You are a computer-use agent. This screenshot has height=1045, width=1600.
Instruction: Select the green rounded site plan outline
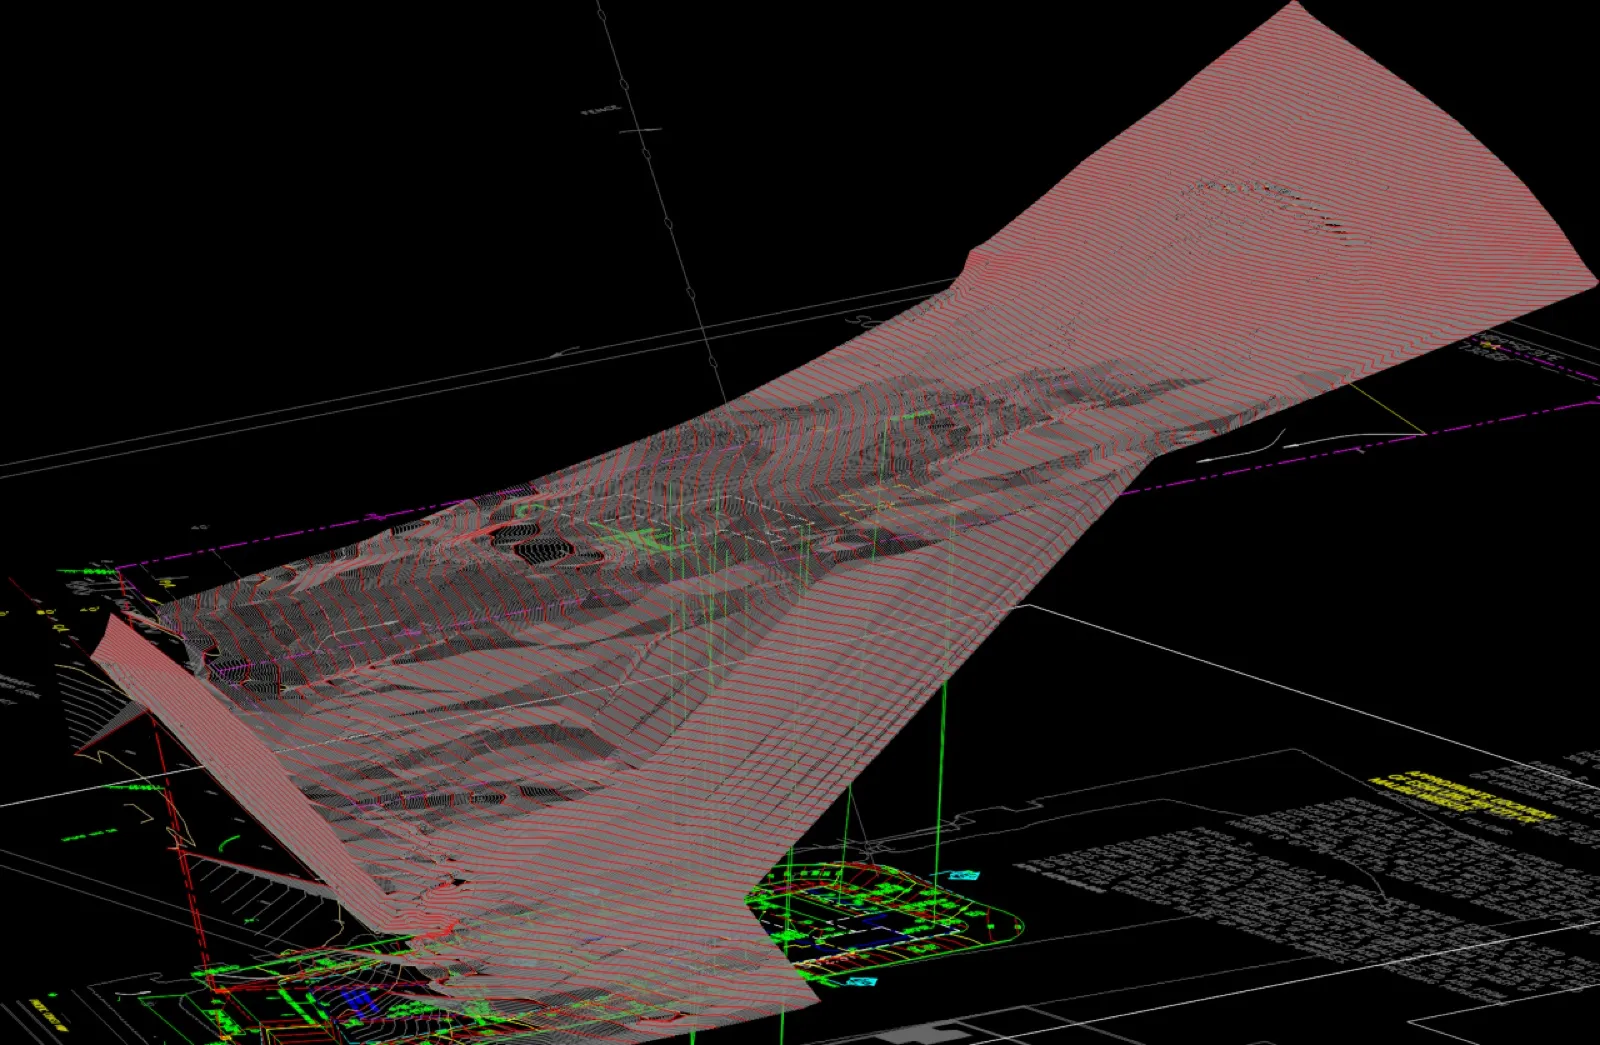(885, 920)
